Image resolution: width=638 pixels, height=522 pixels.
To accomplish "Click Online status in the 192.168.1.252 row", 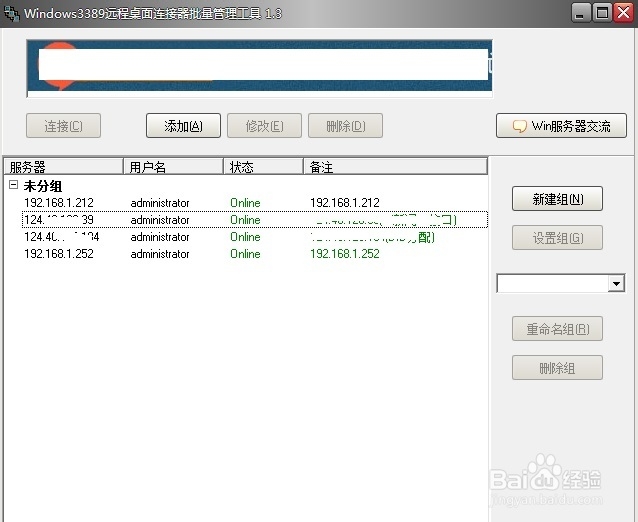I will click(245, 254).
